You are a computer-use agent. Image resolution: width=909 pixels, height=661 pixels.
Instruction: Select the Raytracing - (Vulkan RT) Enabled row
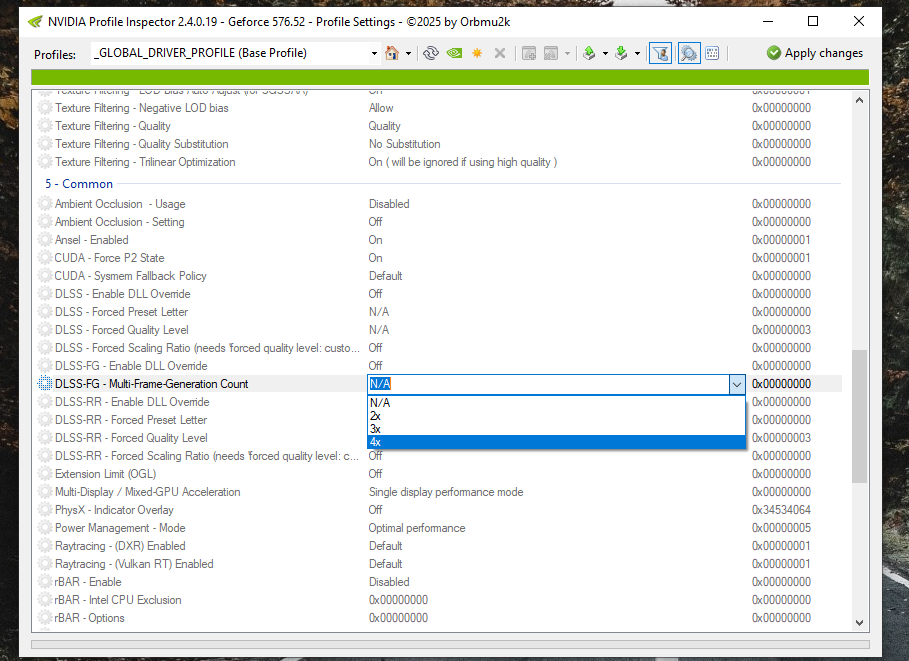pos(437,564)
